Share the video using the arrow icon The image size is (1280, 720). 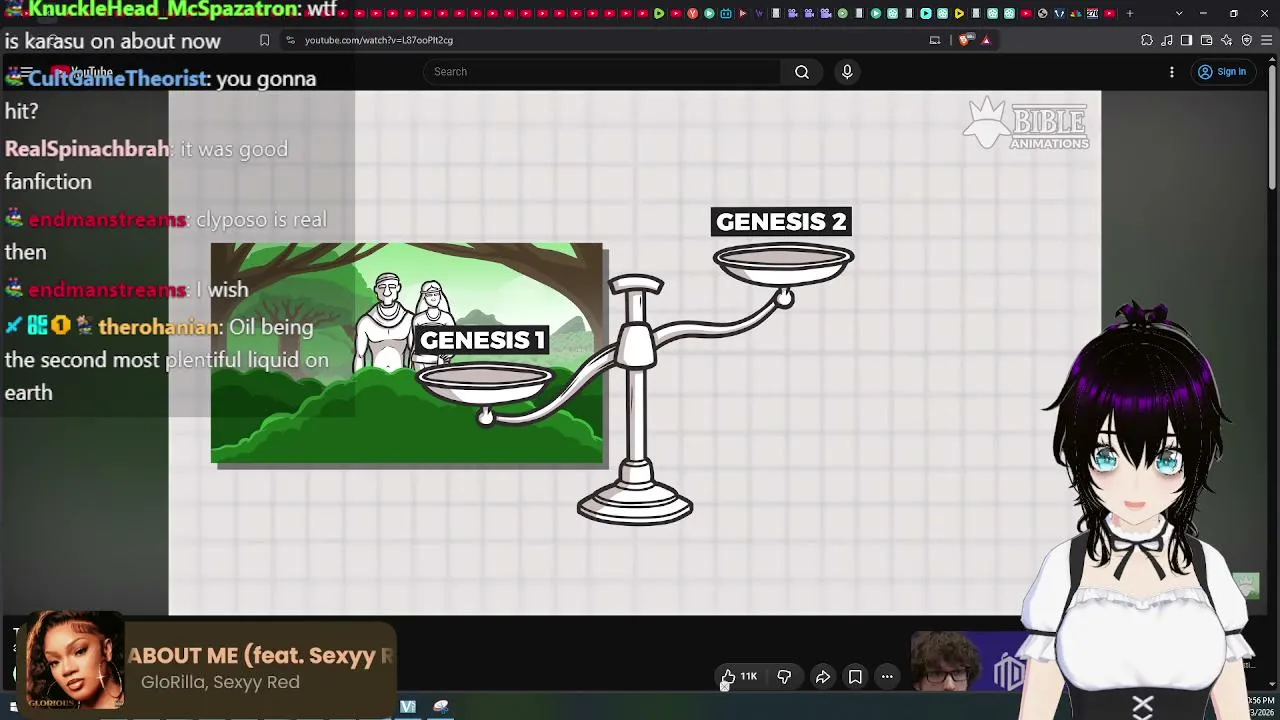click(823, 677)
